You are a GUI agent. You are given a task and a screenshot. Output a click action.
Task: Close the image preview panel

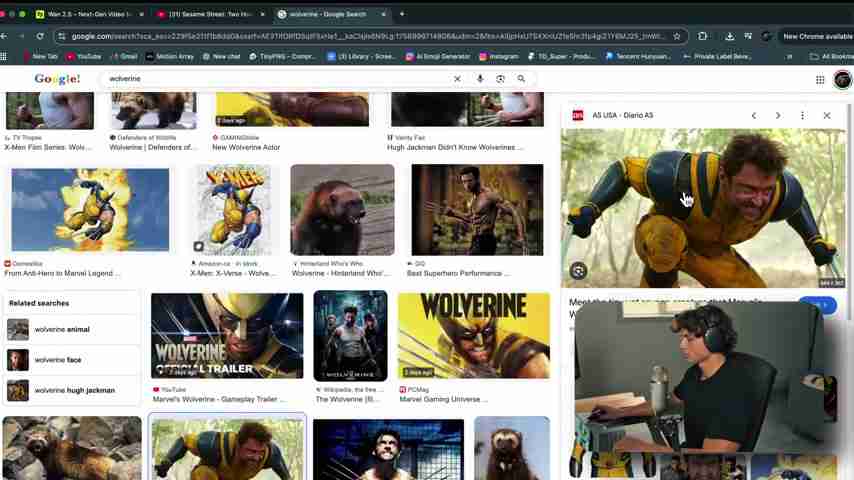tap(827, 116)
